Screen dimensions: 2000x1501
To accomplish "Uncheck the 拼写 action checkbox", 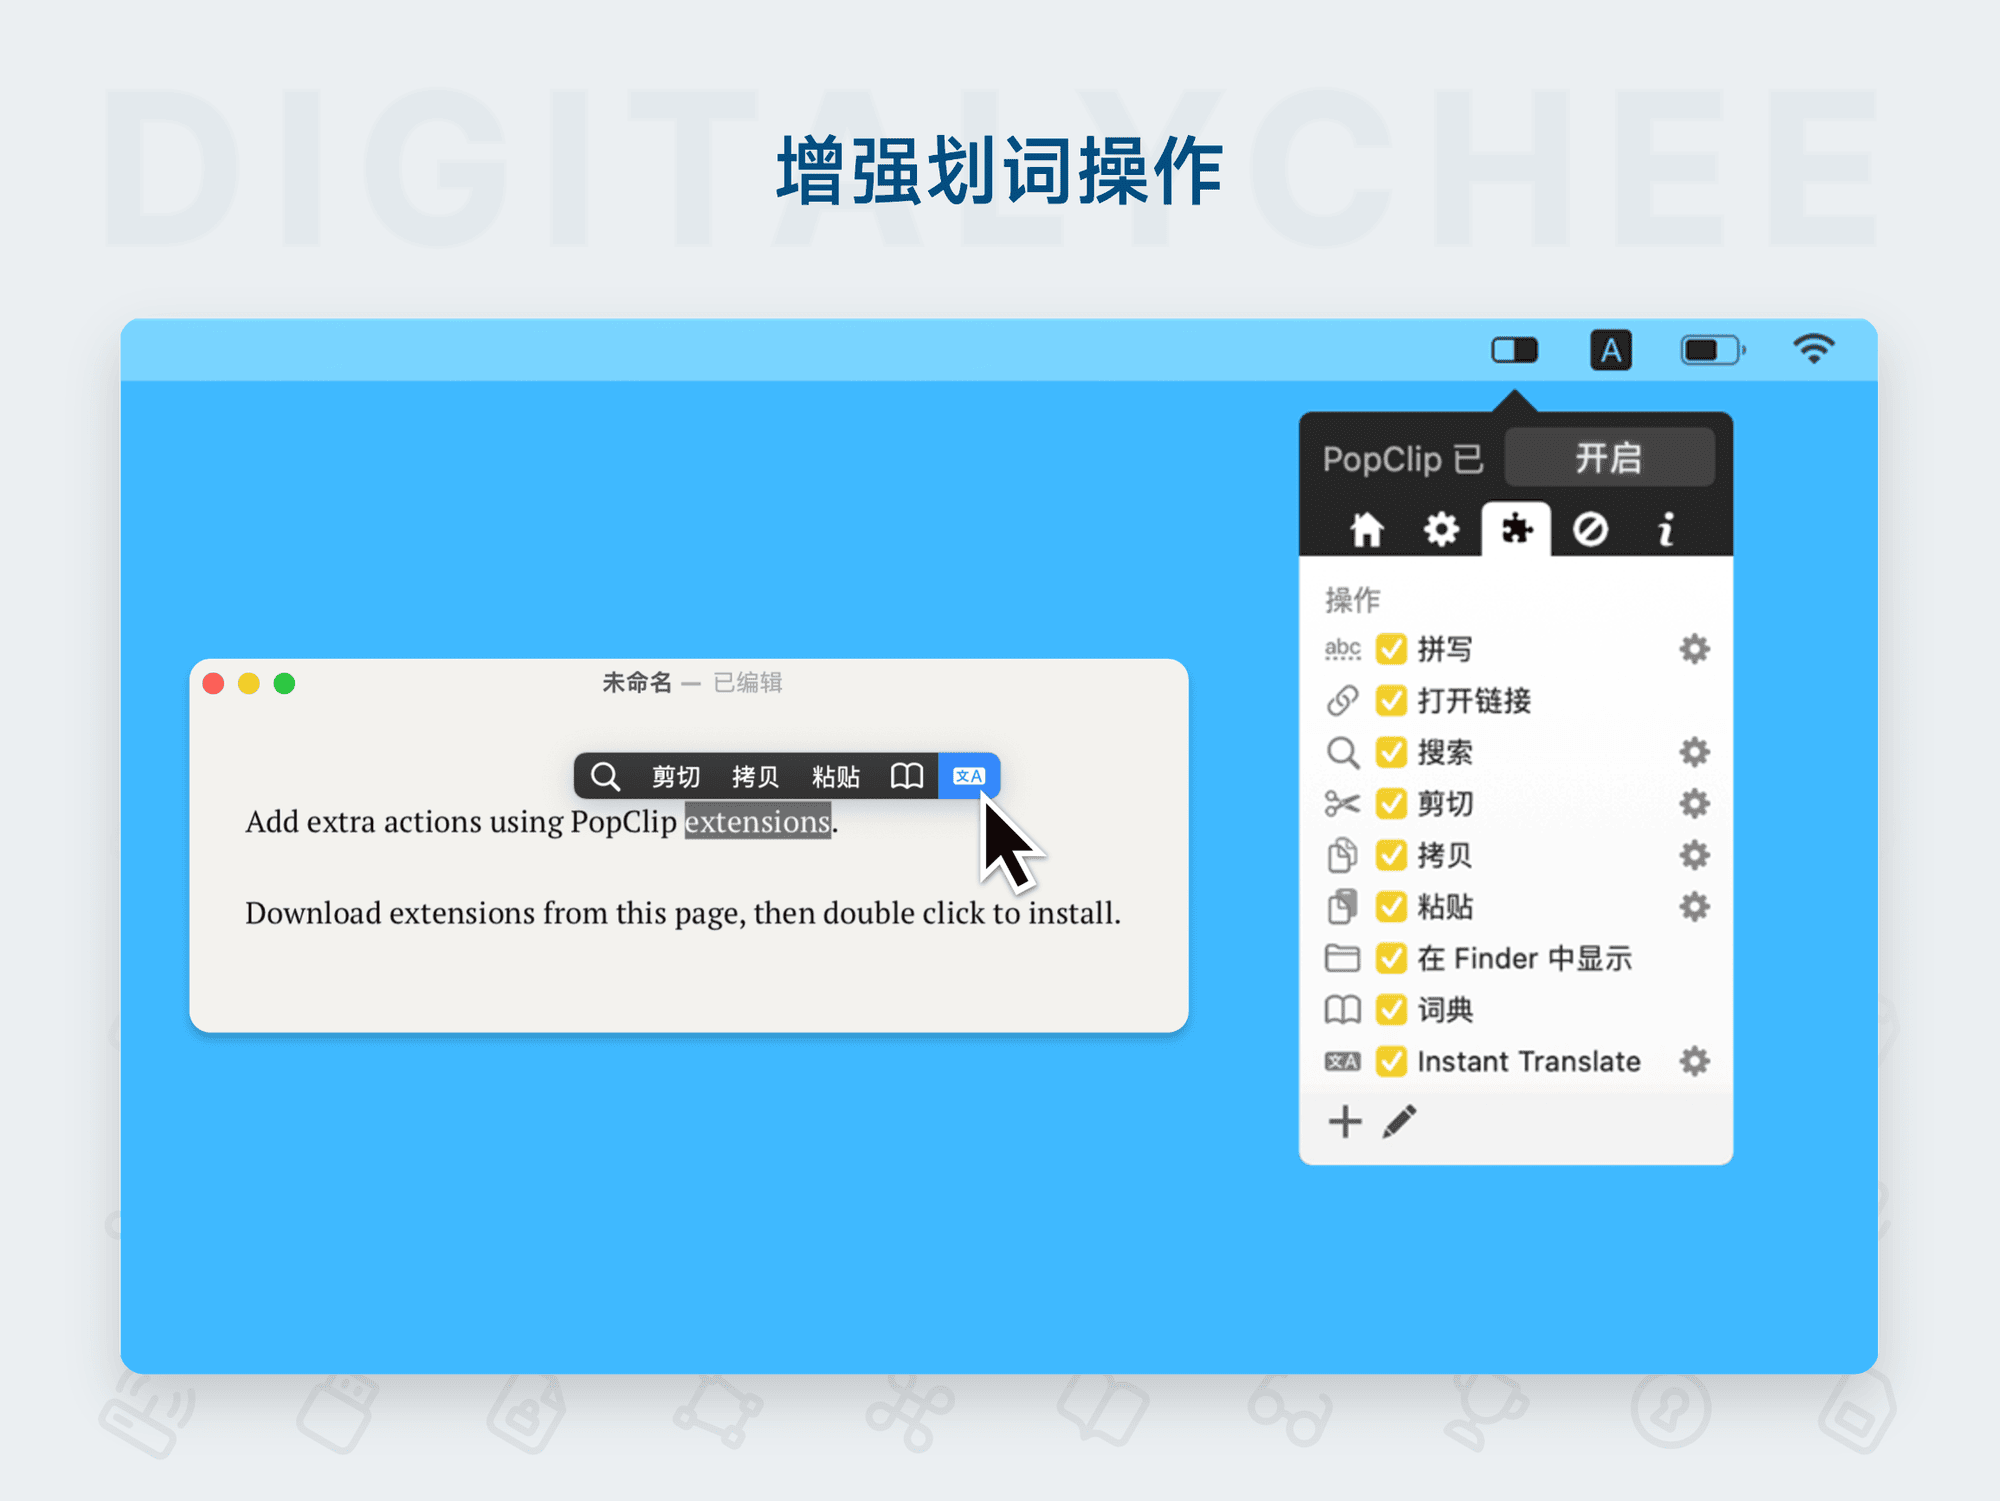I will coord(1391,649).
